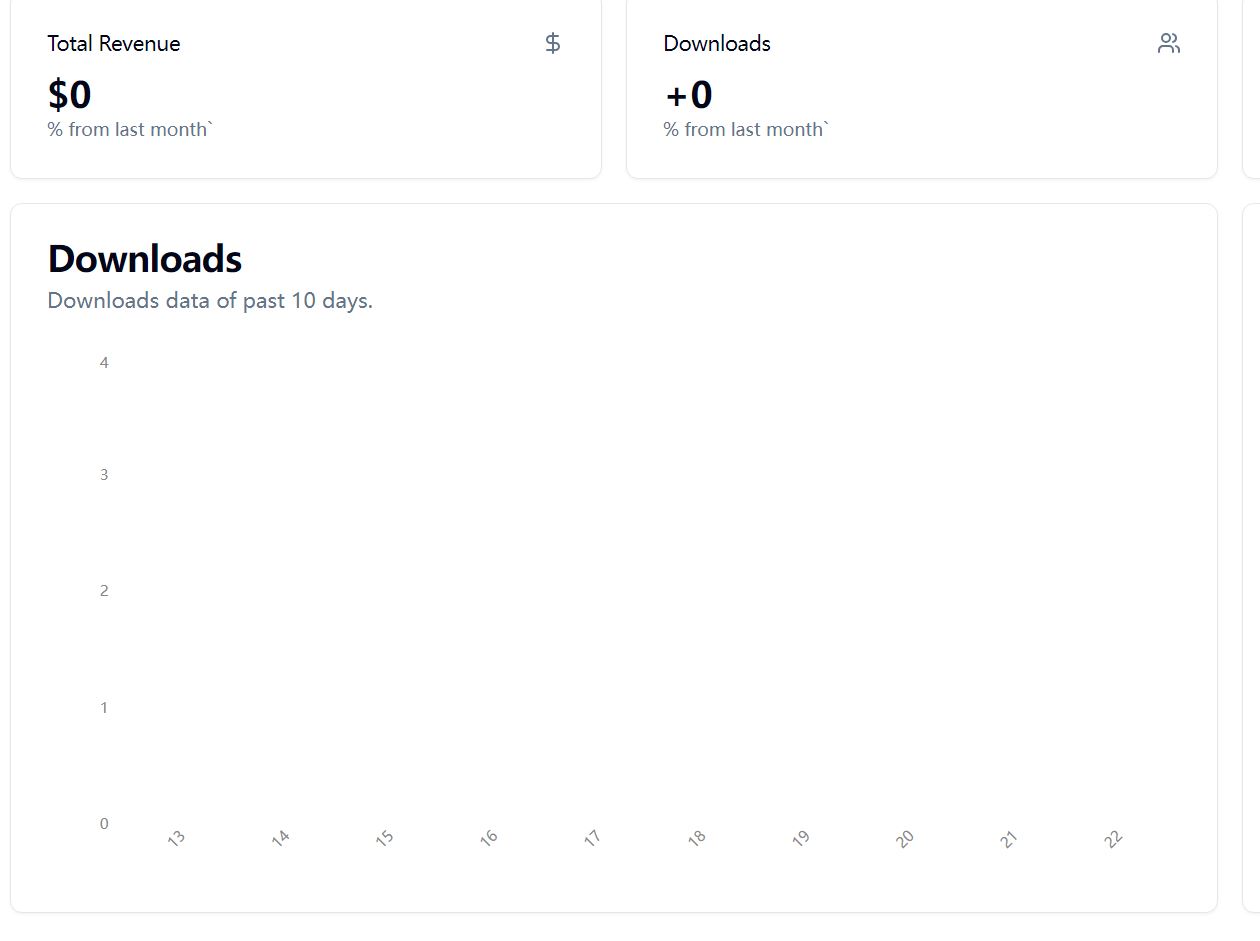1260x941 pixels.
Task: Click day 20 on the x-axis
Action: point(905,838)
